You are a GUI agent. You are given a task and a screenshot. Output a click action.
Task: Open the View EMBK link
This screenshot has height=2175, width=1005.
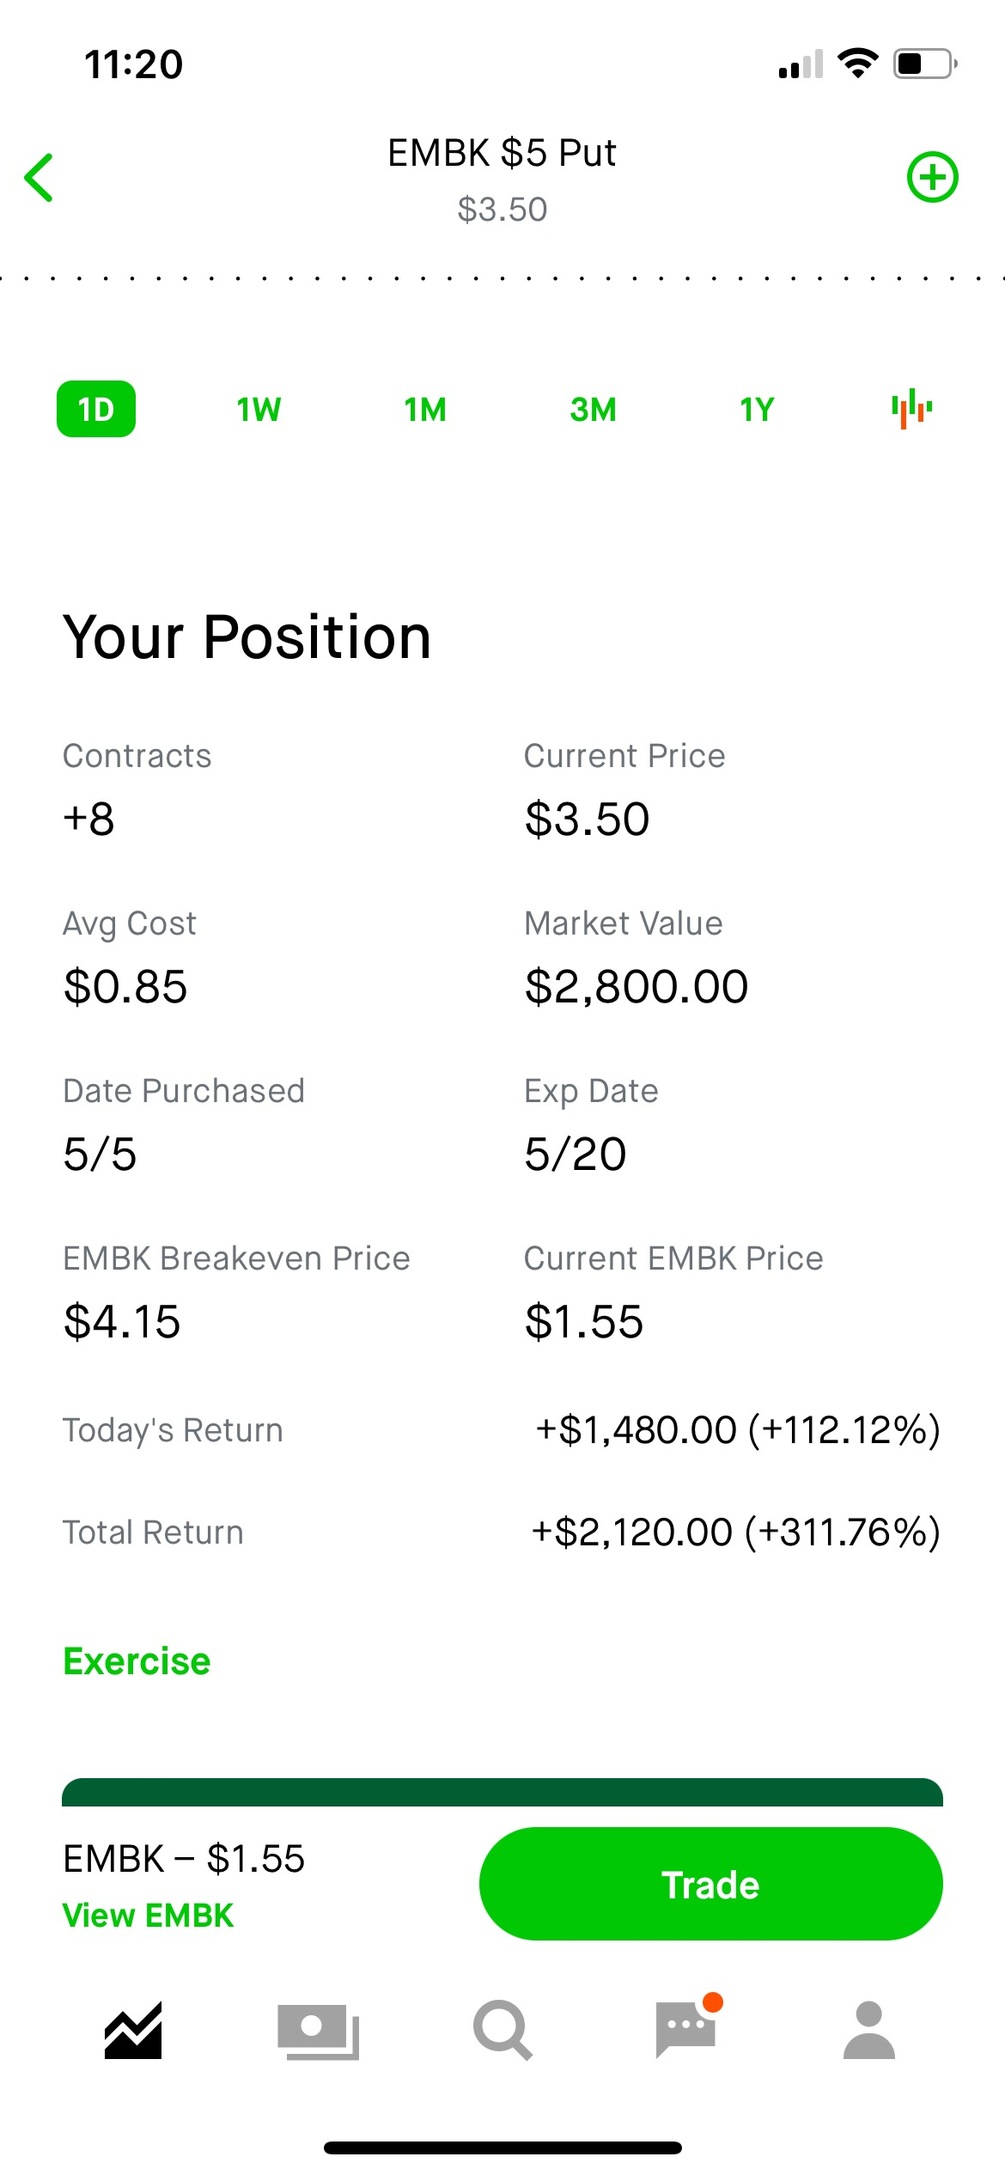click(x=148, y=1915)
